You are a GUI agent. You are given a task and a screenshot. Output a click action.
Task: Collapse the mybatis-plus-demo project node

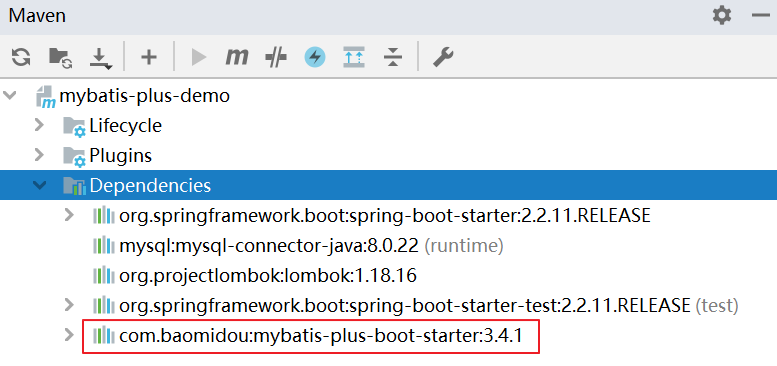9,95
